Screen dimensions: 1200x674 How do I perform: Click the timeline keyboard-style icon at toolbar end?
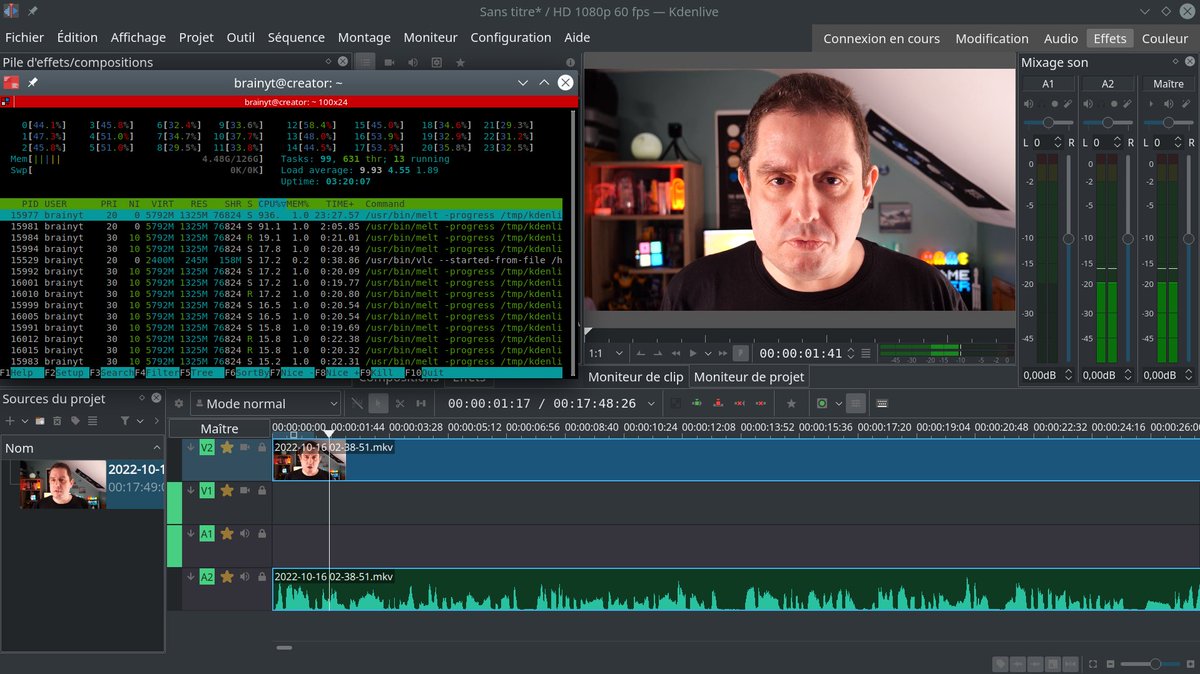tap(882, 404)
